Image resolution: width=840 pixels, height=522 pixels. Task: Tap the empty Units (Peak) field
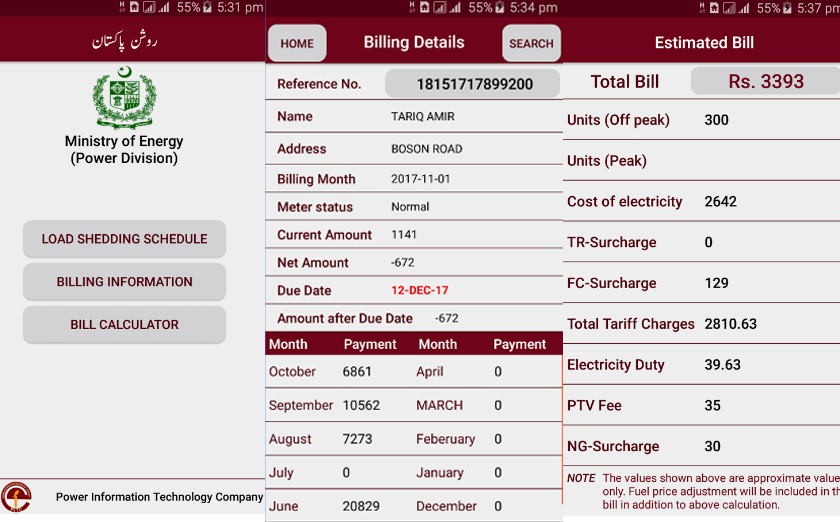[760, 161]
